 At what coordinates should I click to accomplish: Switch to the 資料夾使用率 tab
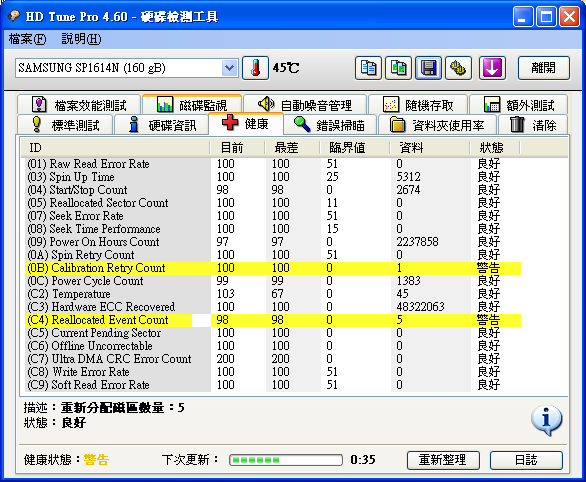coord(438,125)
